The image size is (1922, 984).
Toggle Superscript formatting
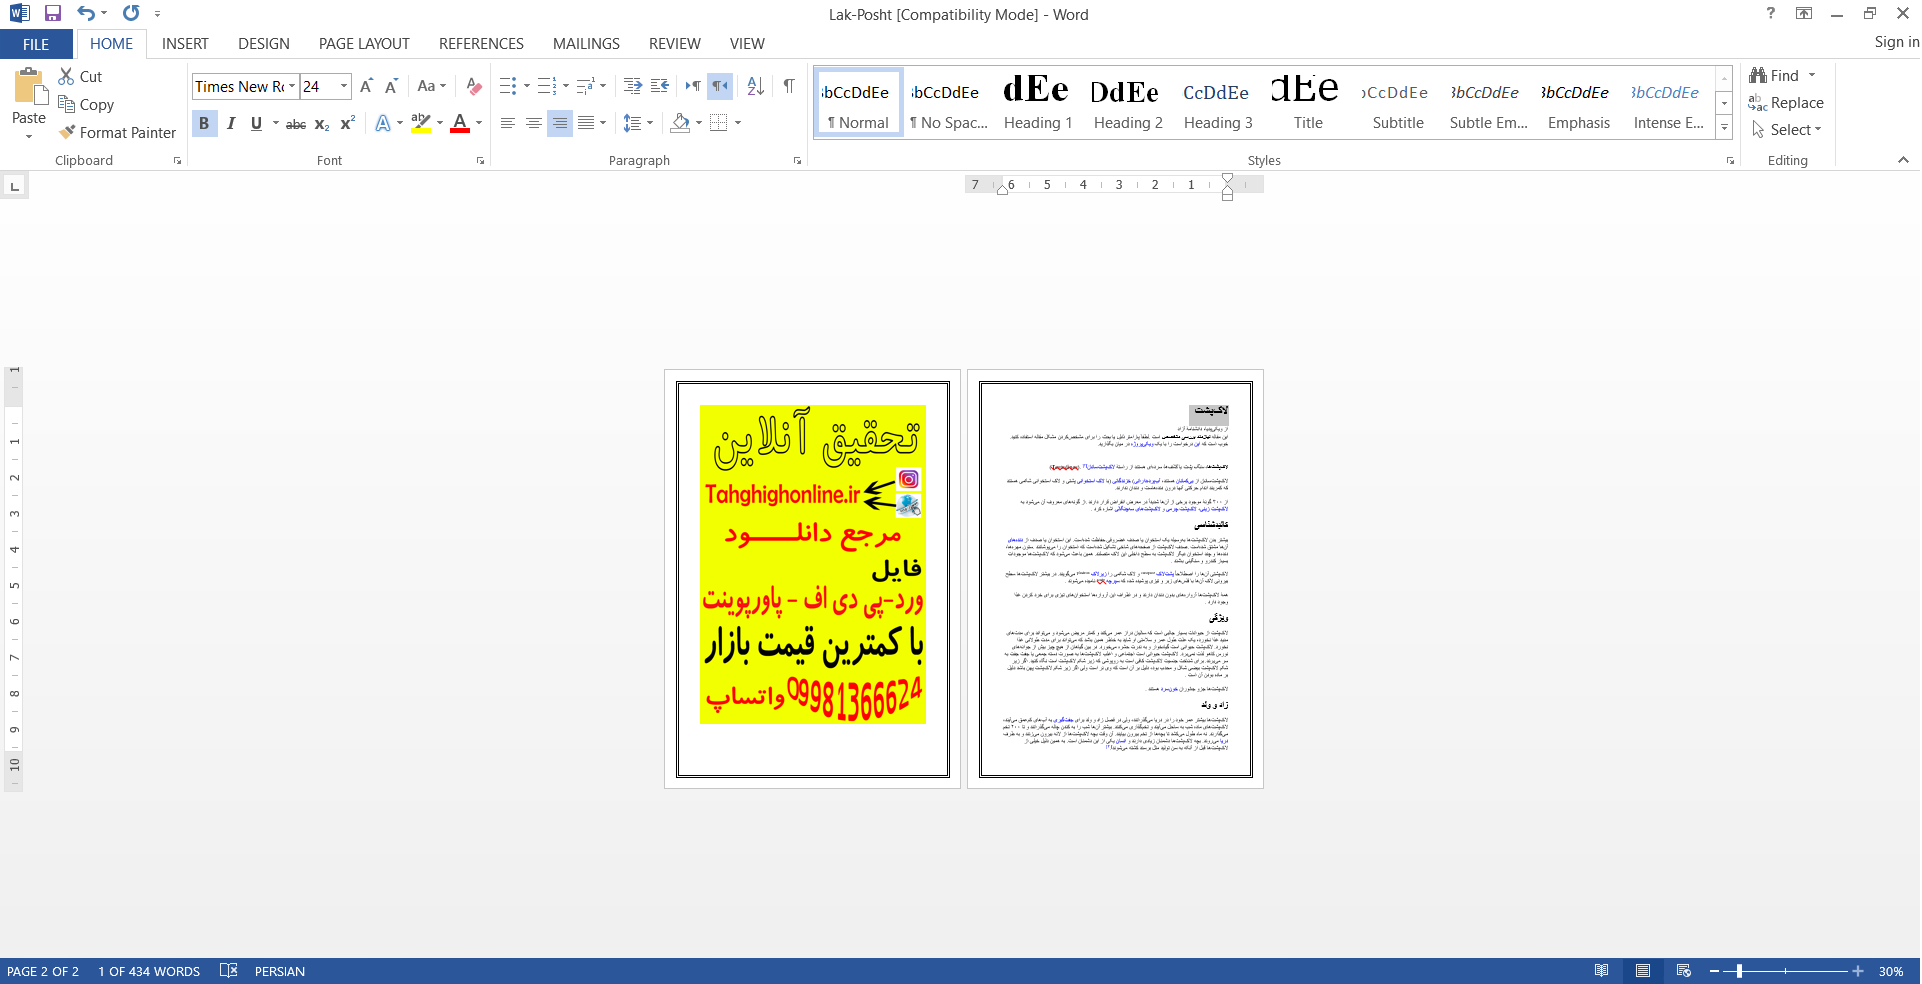click(x=348, y=123)
